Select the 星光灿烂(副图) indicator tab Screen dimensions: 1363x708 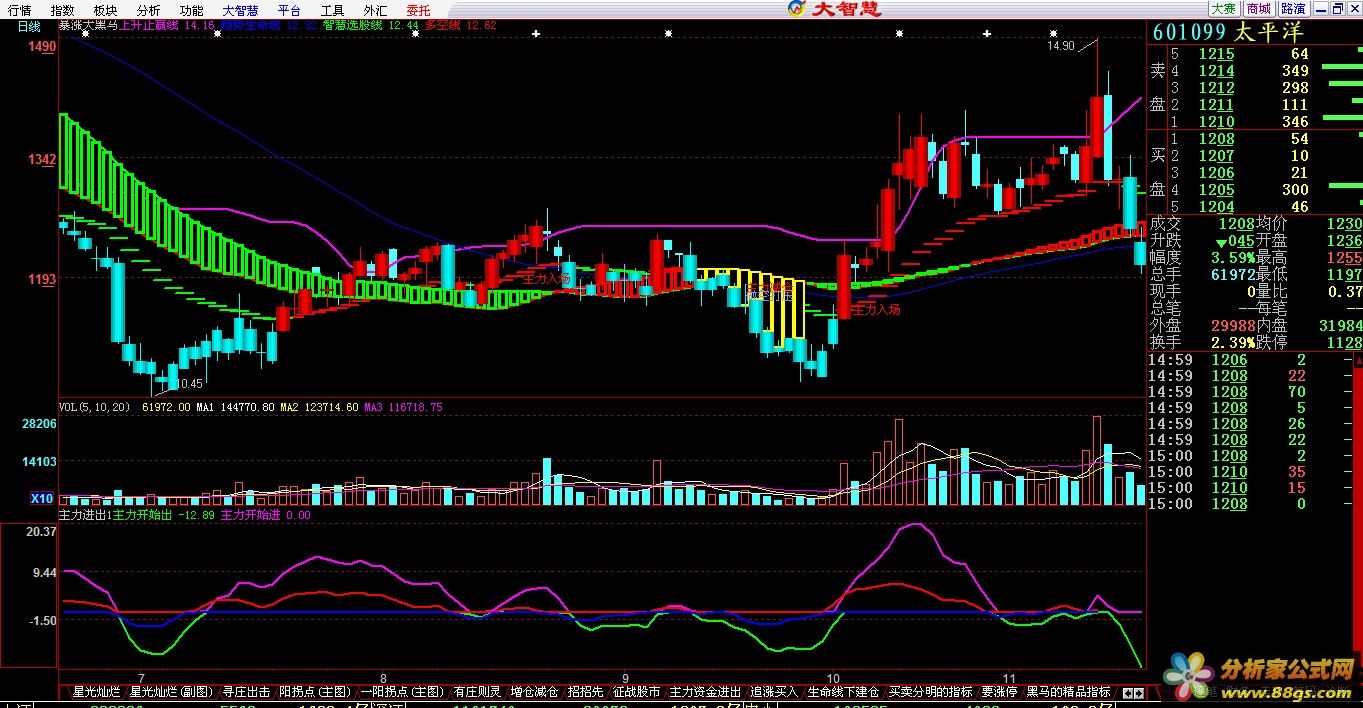coord(172,691)
